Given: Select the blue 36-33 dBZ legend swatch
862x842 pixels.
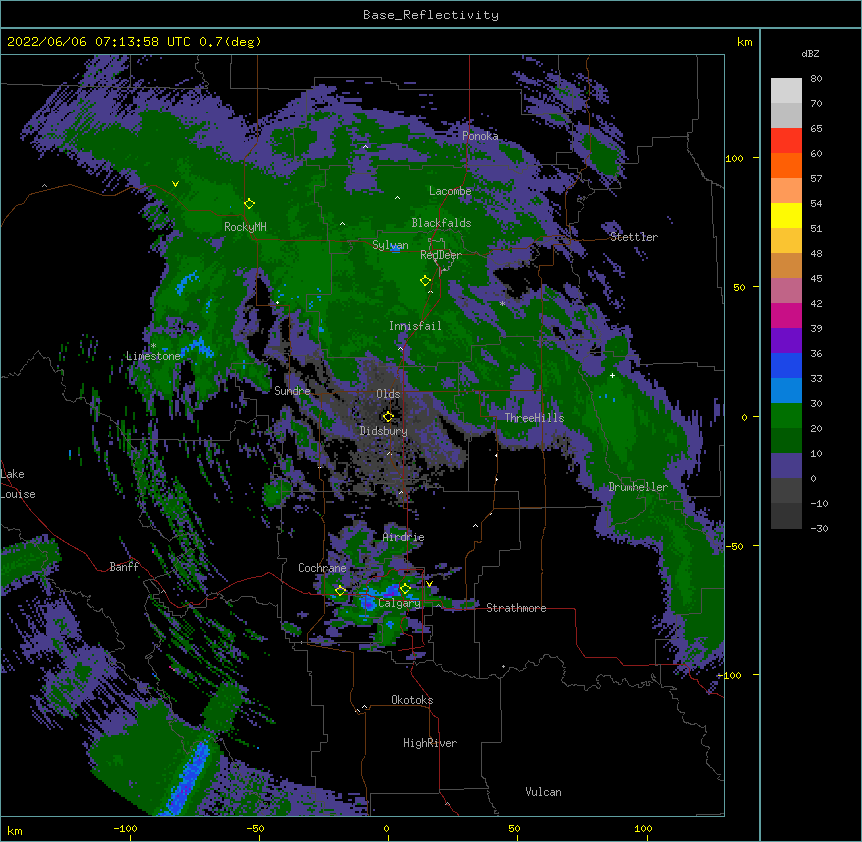Looking at the screenshot, I should (x=786, y=365).
